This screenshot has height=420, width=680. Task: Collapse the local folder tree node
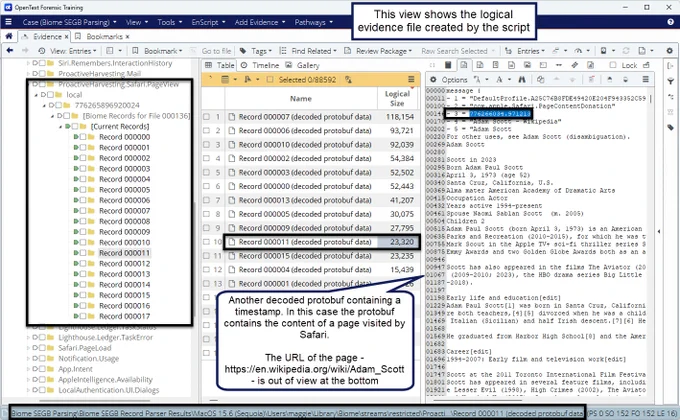pos(36,95)
